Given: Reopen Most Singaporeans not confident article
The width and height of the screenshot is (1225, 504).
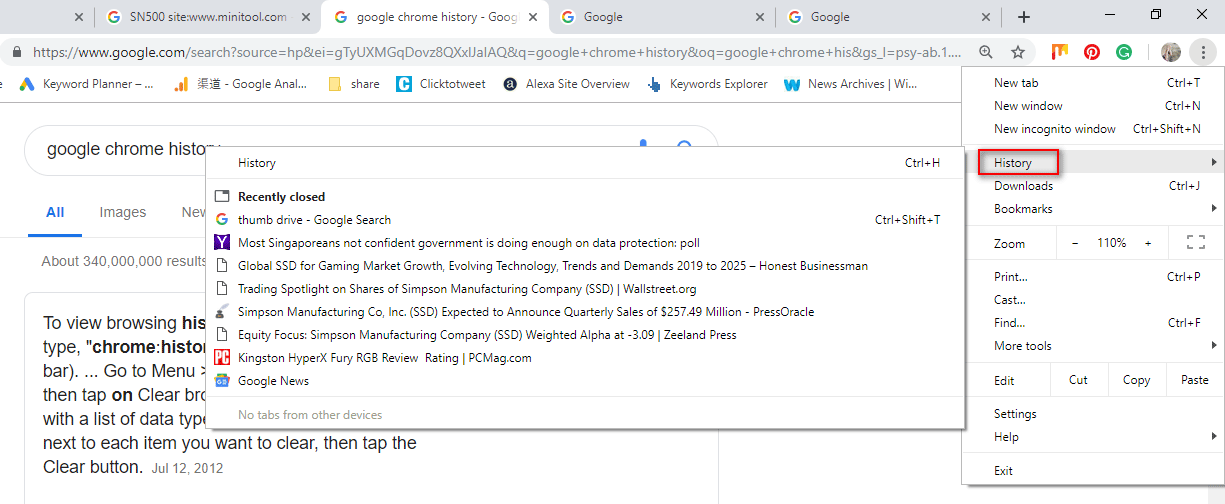Looking at the screenshot, I should 585,243.
